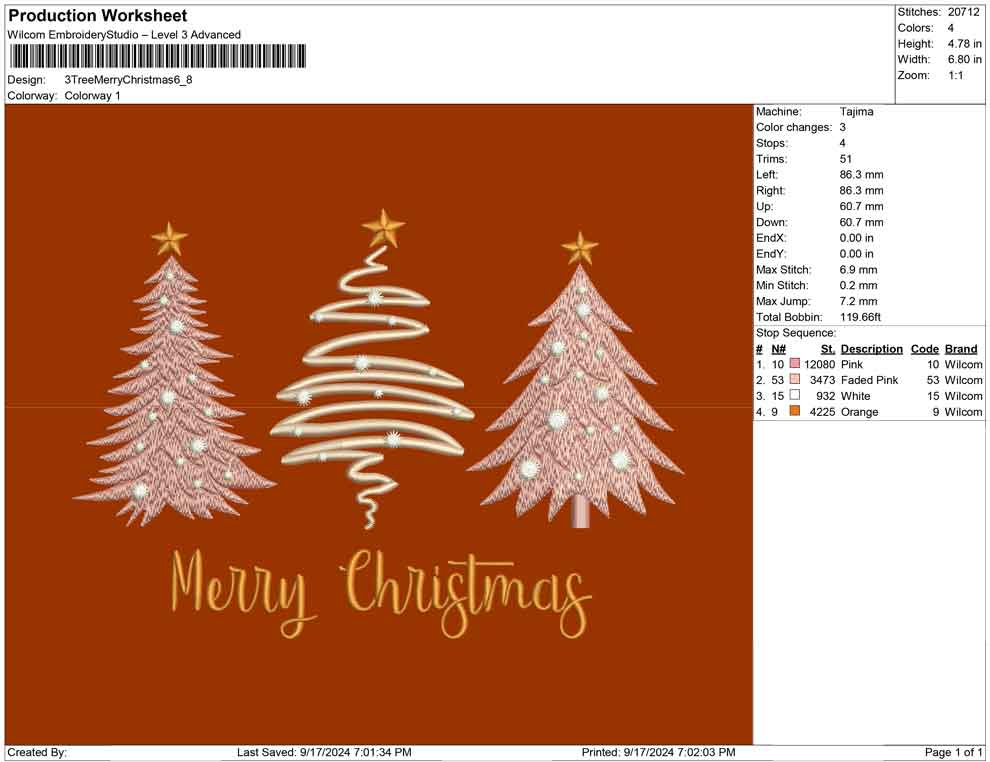Click the Code column header
This screenshot has height=762, width=990.
(x=924, y=349)
